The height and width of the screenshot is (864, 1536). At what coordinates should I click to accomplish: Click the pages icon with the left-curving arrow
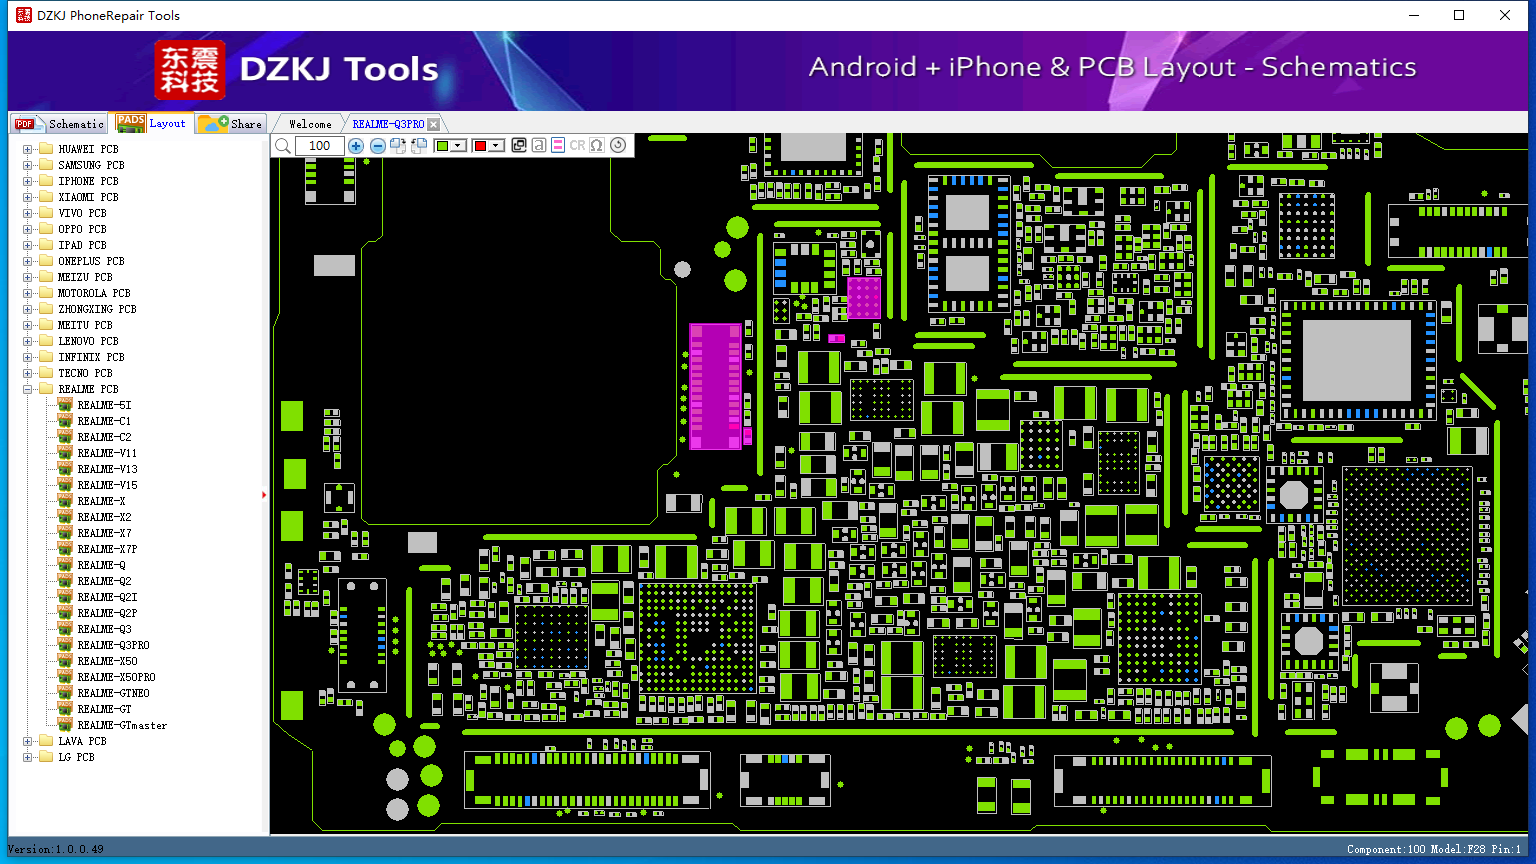click(x=419, y=146)
